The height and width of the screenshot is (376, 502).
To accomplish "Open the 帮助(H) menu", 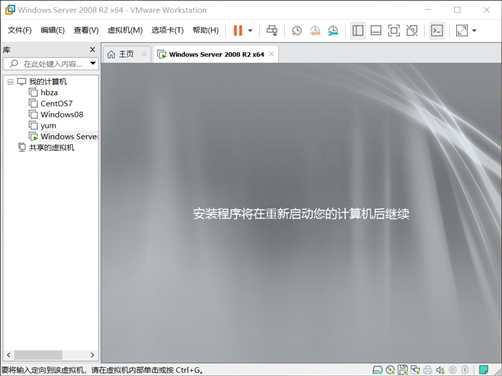I will click(206, 30).
